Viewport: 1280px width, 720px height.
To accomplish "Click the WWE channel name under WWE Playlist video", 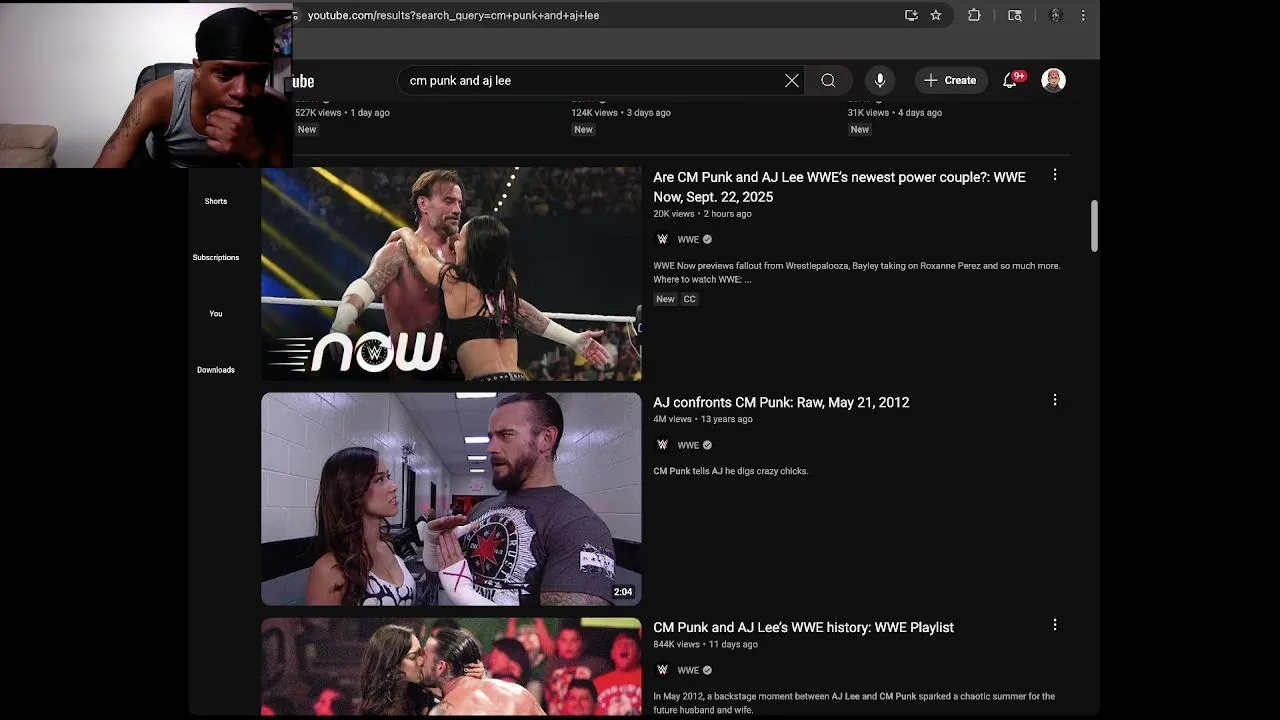I will click(688, 670).
